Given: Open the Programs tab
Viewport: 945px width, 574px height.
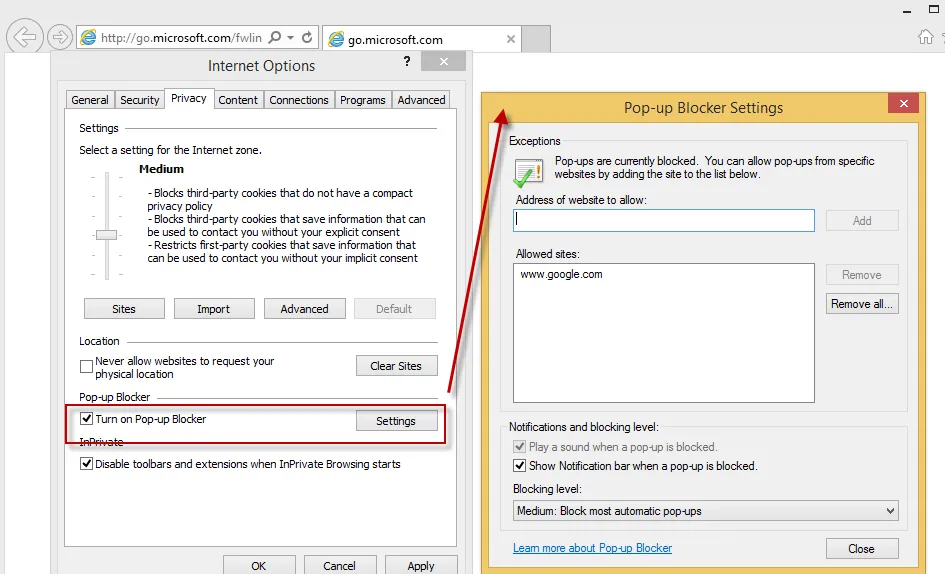Looking at the screenshot, I should tap(362, 100).
